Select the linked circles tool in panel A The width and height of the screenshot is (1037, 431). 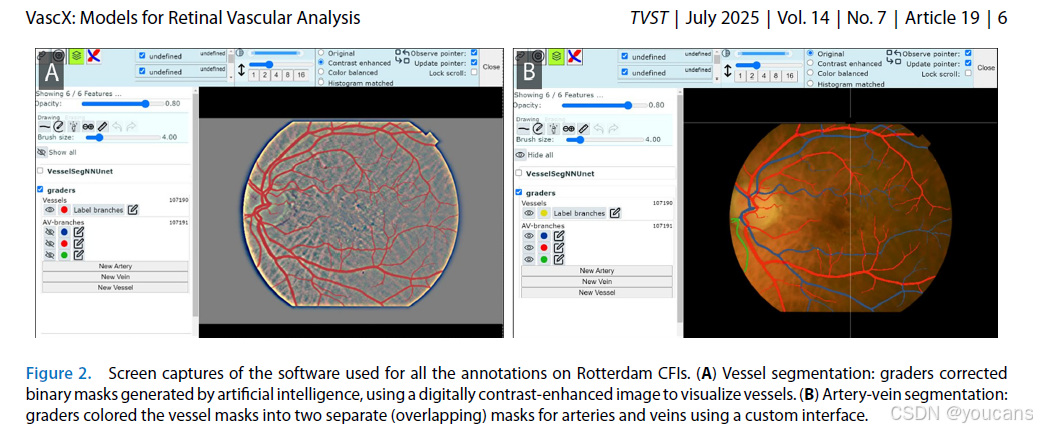click(88, 126)
